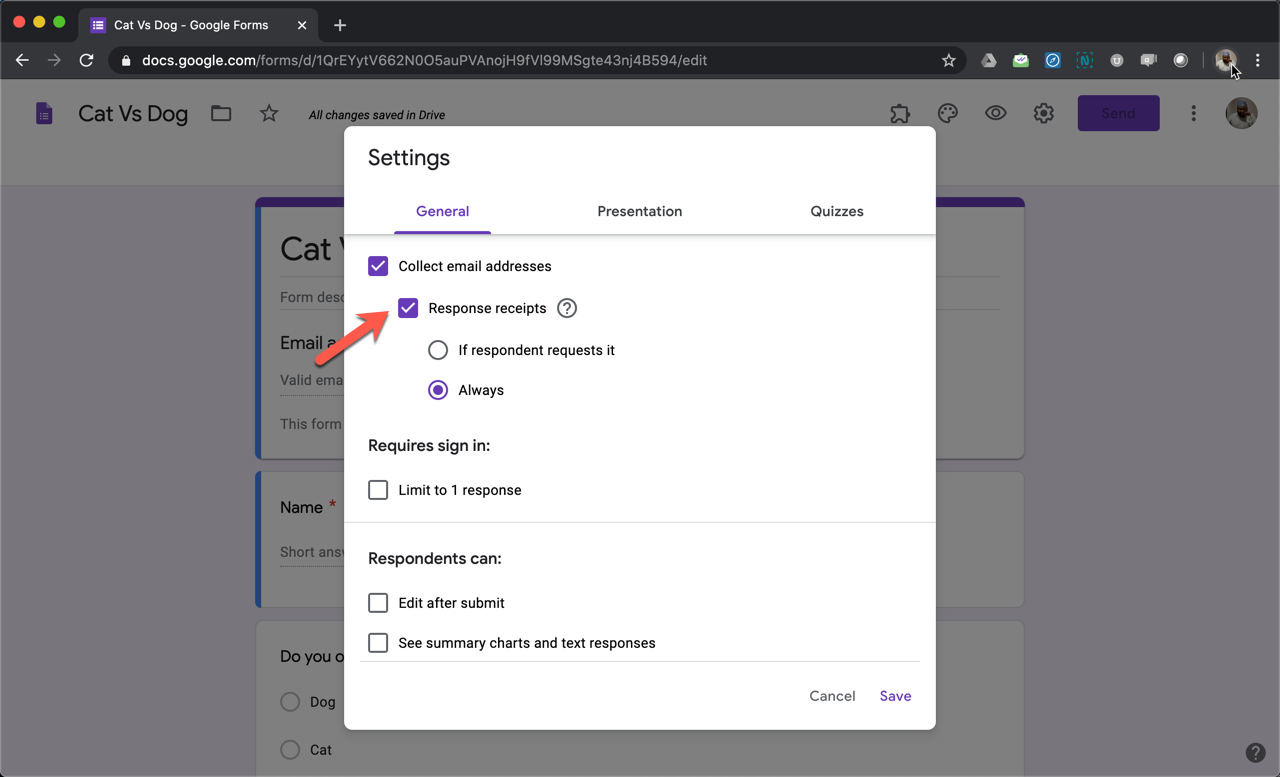This screenshot has height=777, width=1280.
Task: Bookmark this page with star icon
Action: click(948, 60)
